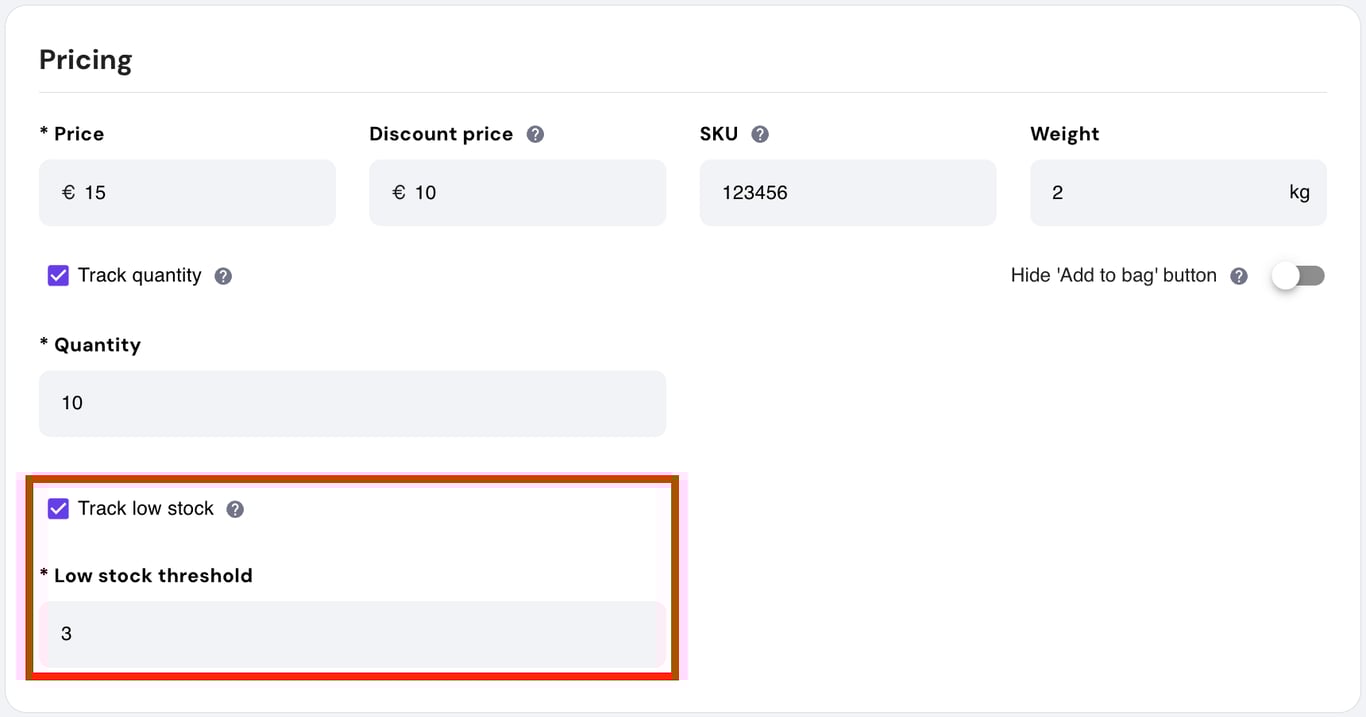Click the Hide 'Add to bag' button label
1366x717 pixels.
1112,275
